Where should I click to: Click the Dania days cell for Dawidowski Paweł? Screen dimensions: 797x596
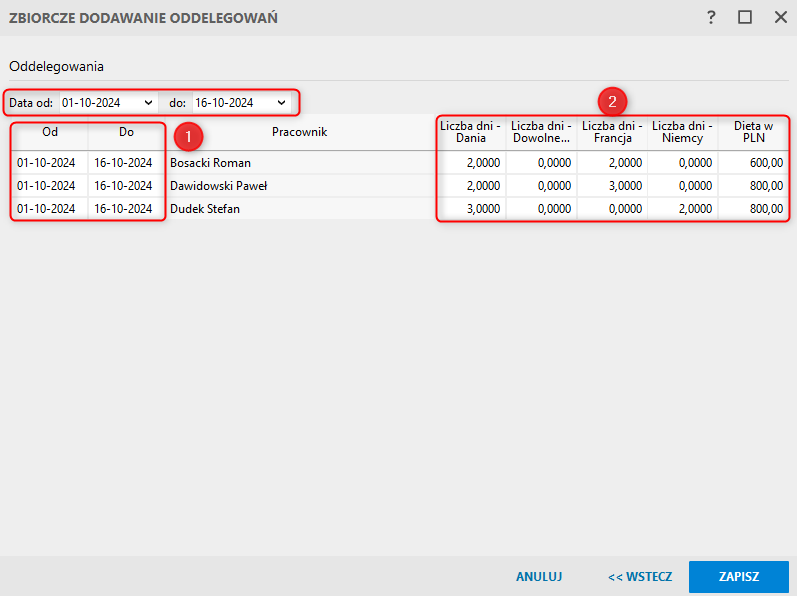pyautogui.click(x=471, y=186)
